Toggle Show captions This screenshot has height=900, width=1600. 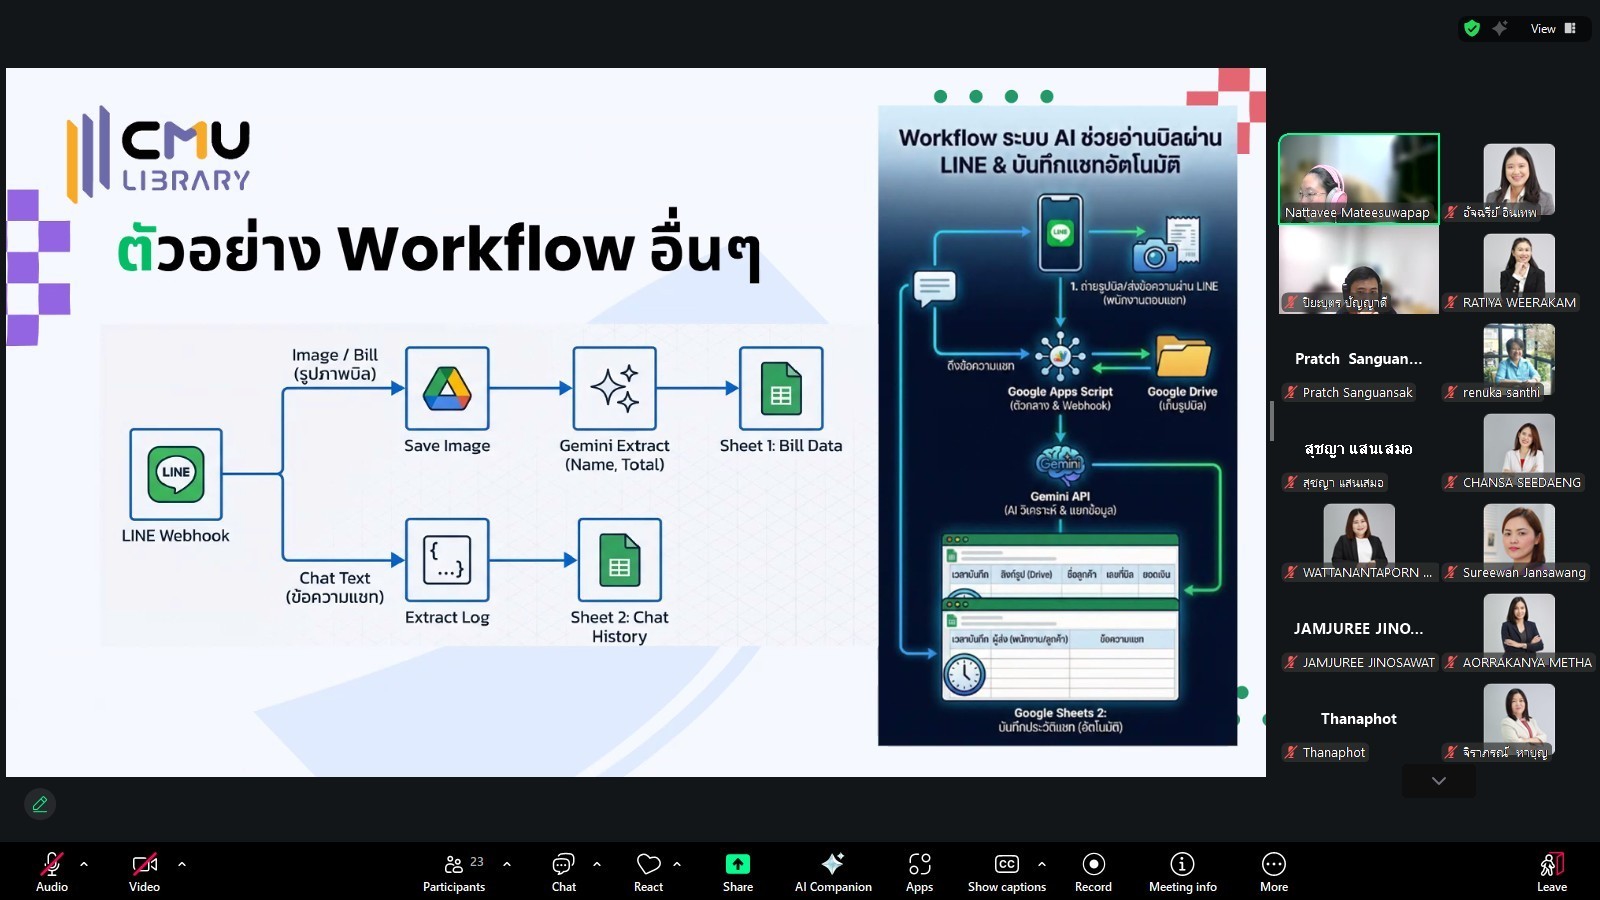(x=1006, y=871)
